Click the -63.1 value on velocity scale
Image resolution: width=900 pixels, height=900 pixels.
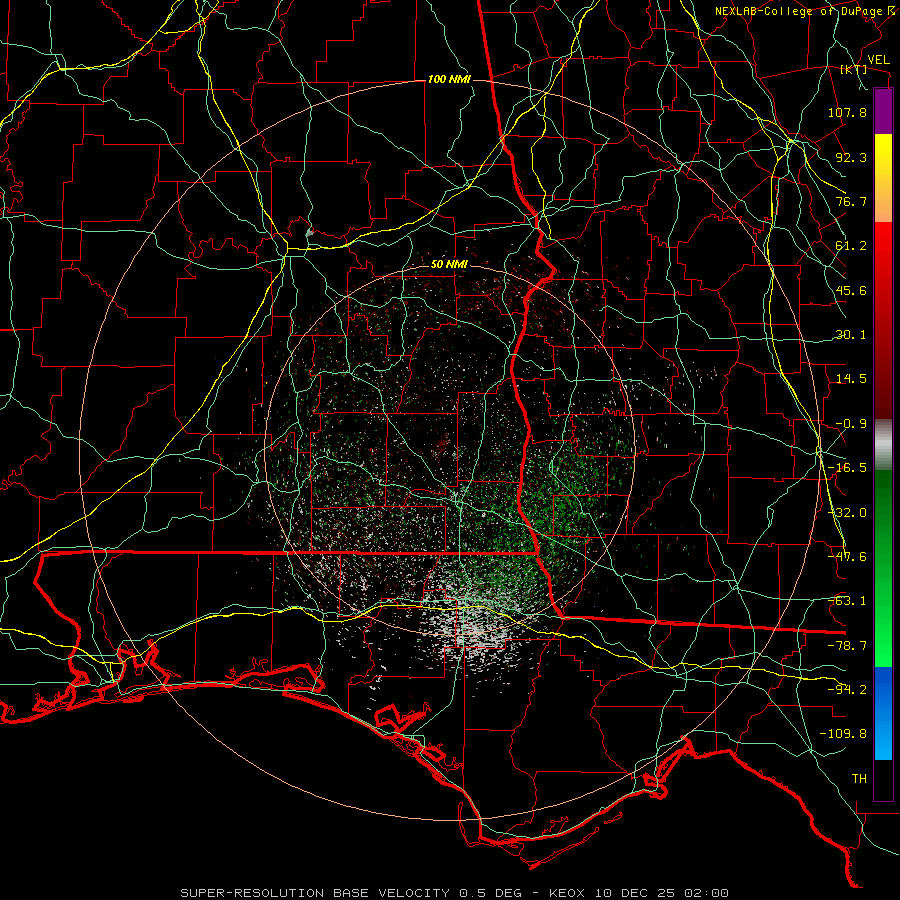point(847,601)
